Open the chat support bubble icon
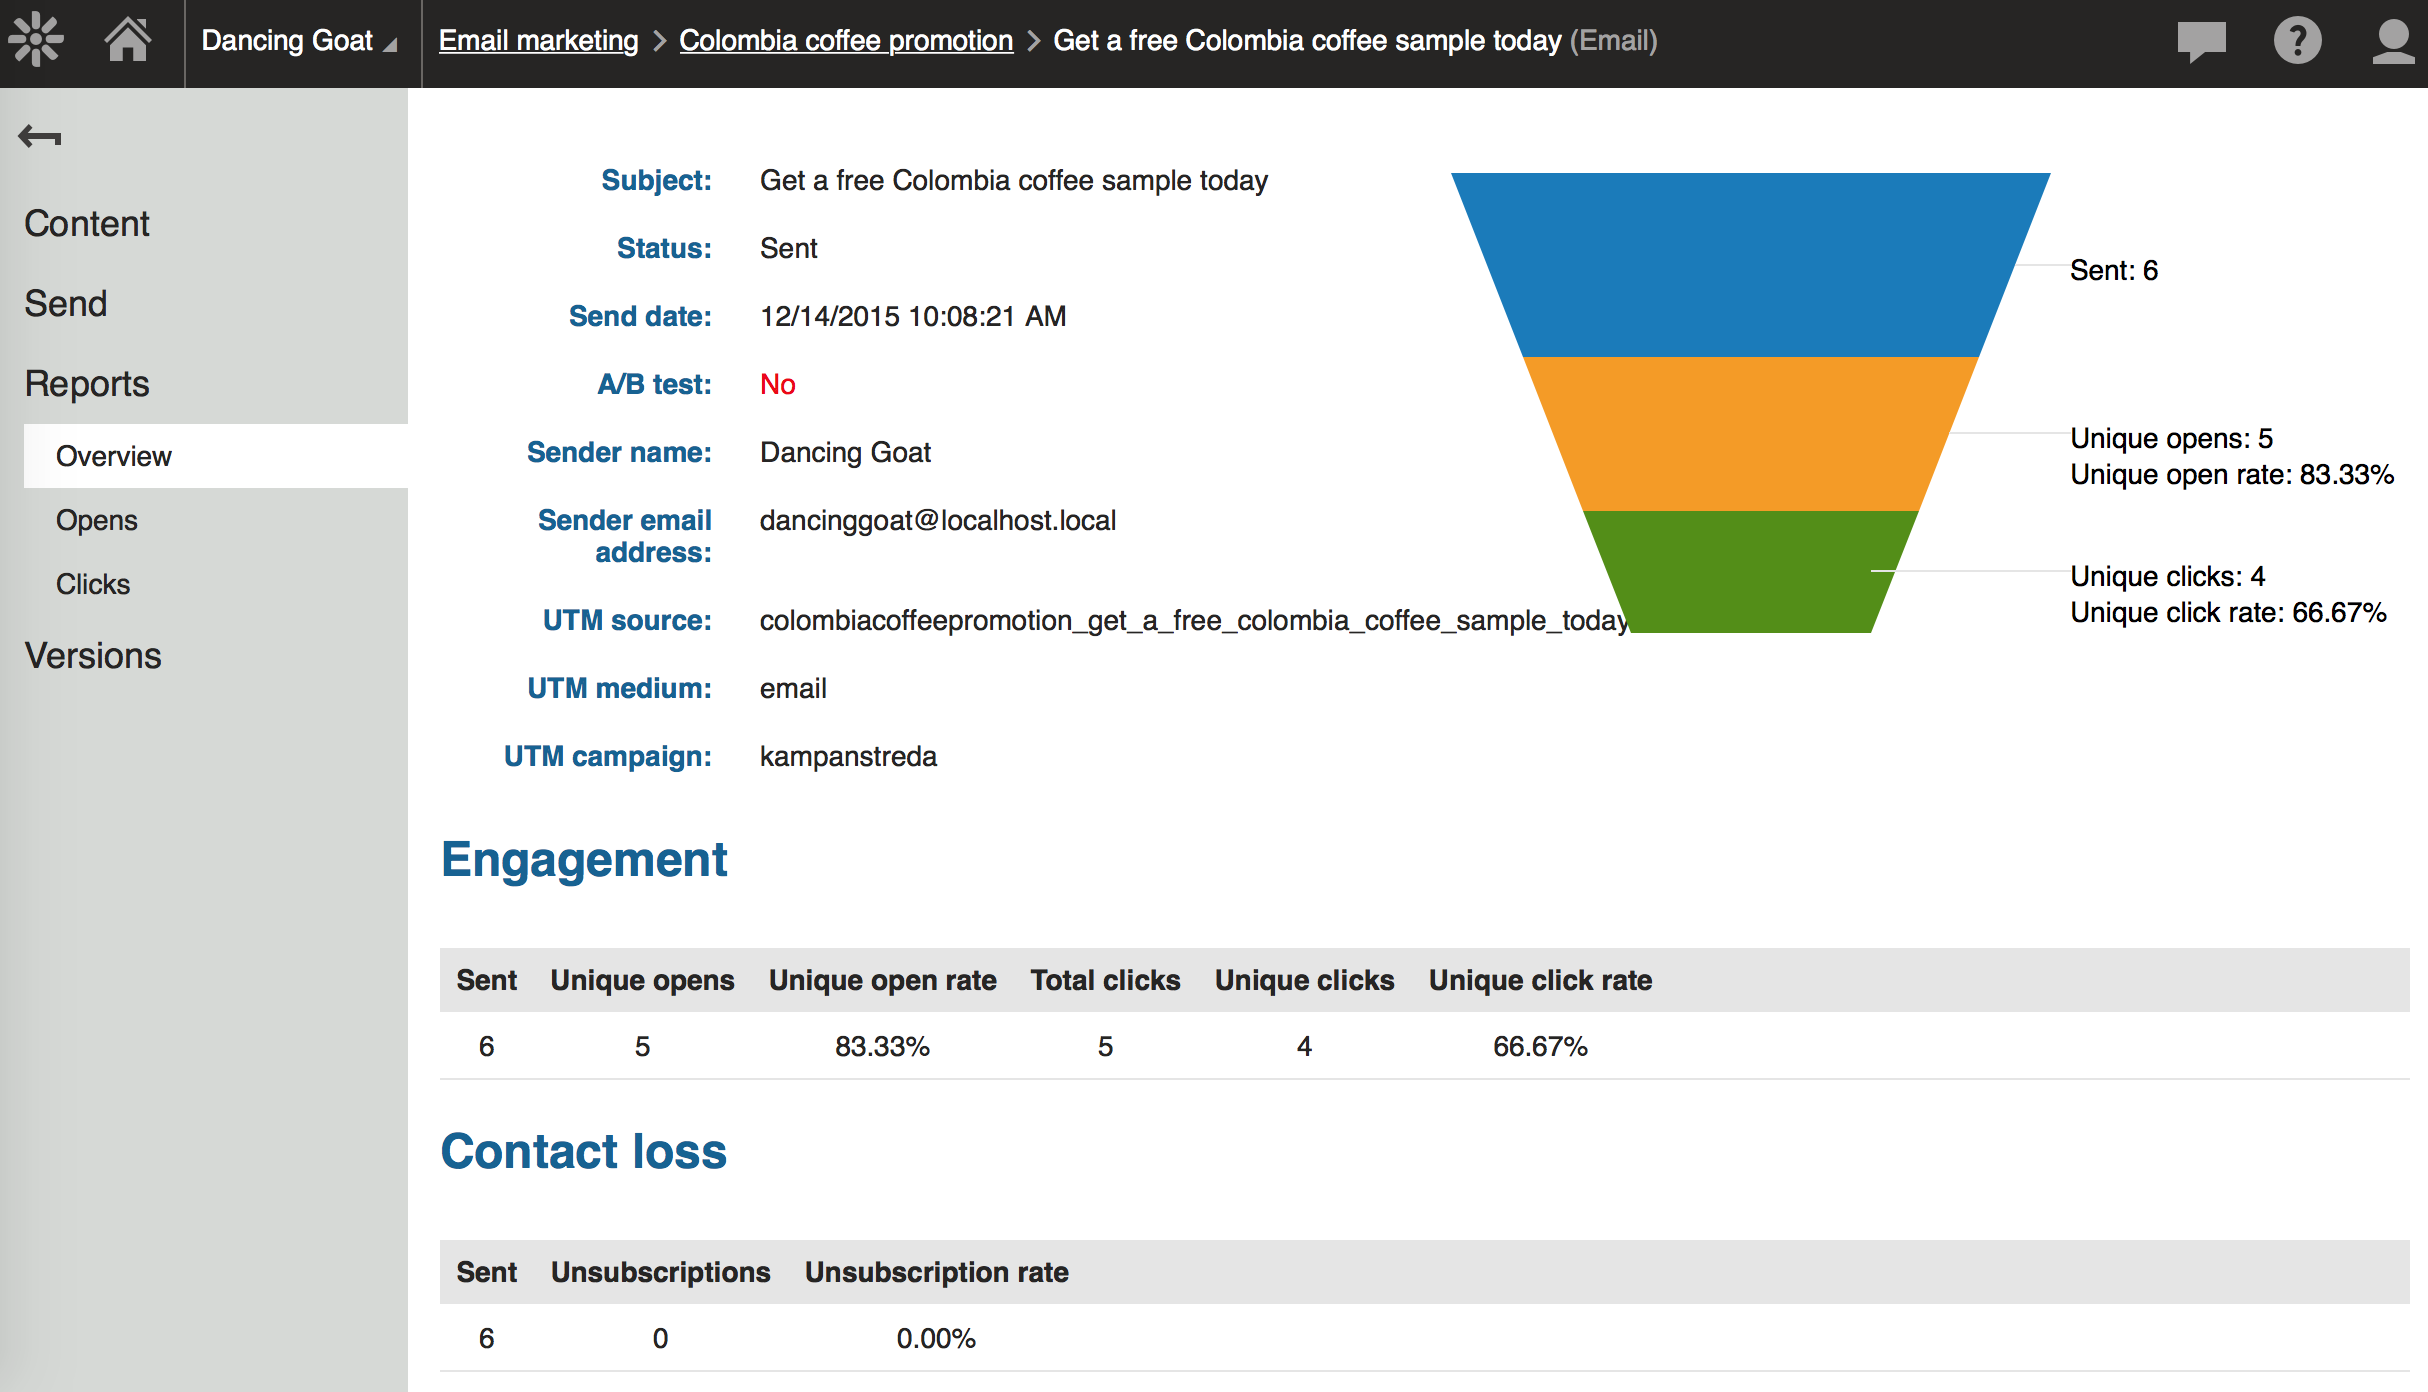This screenshot has height=1392, width=2428. (2201, 41)
